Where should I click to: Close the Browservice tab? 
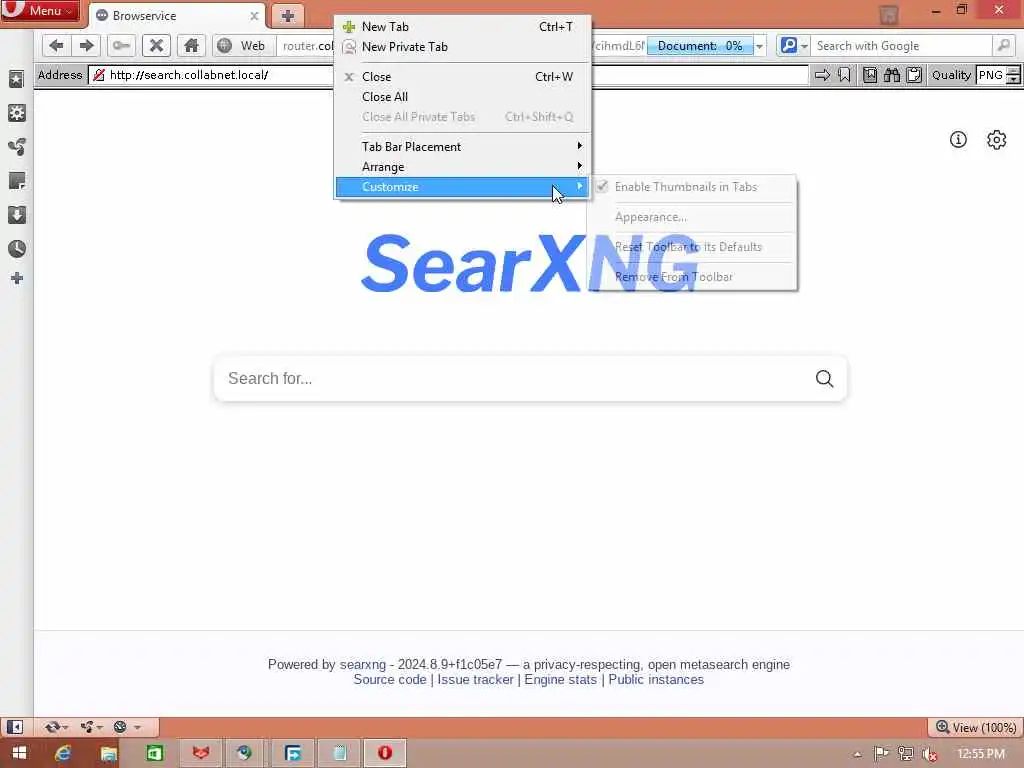coord(254,16)
